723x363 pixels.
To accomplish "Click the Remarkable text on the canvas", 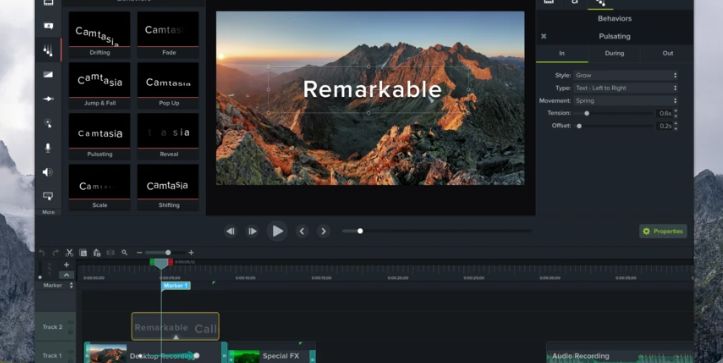I will pyautogui.click(x=372, y=89).
